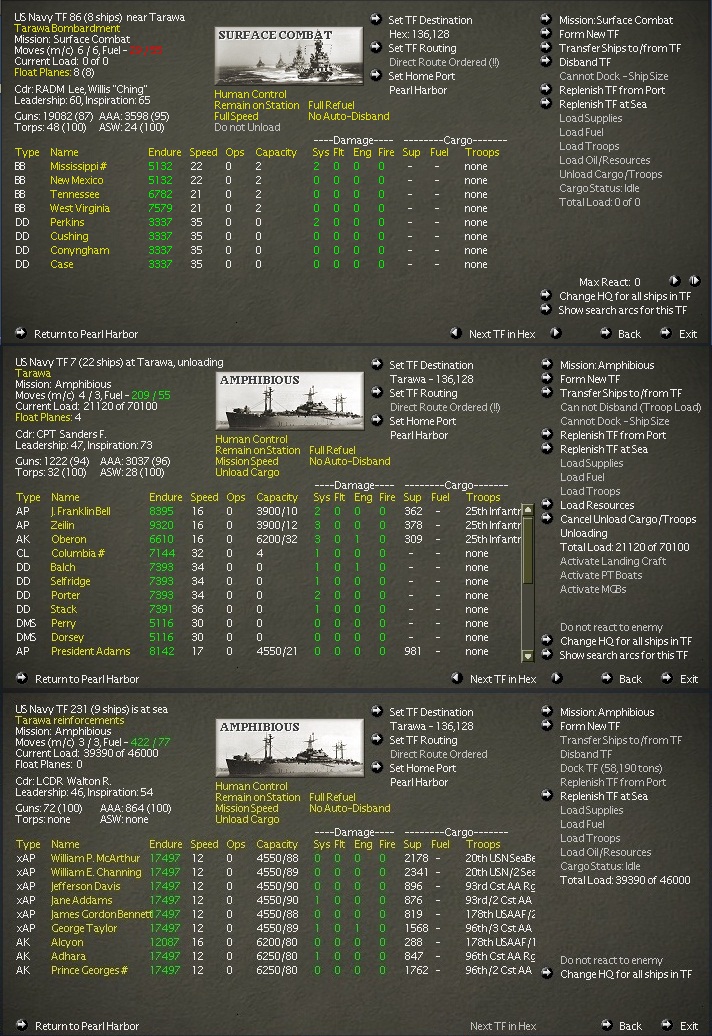The width and height of the screenshot is (712, 1036).
Task: Toggle No Auto-Disband for TF 231
Action: 350,808
